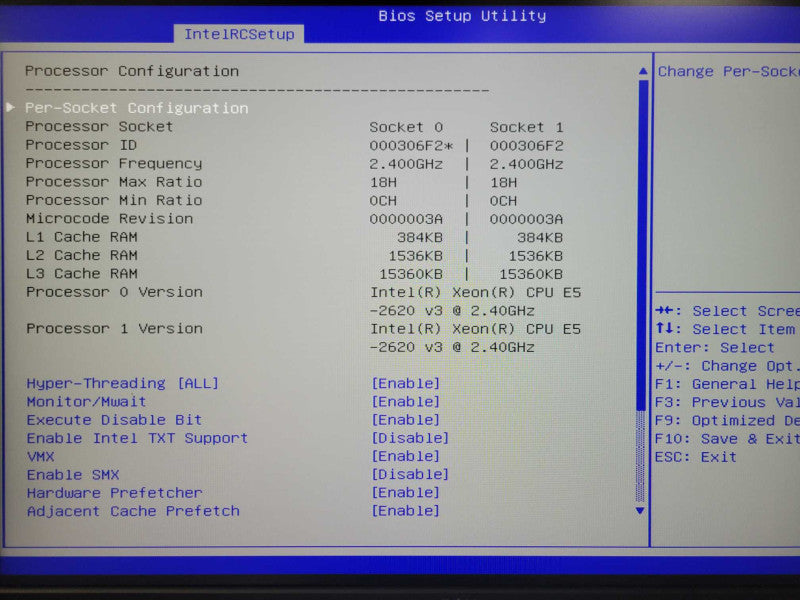Image resolution: width=800 pixels, height=600 pixels.
Task: Change Monitor/Mwait [Enable] value
Action: (406, 402)
